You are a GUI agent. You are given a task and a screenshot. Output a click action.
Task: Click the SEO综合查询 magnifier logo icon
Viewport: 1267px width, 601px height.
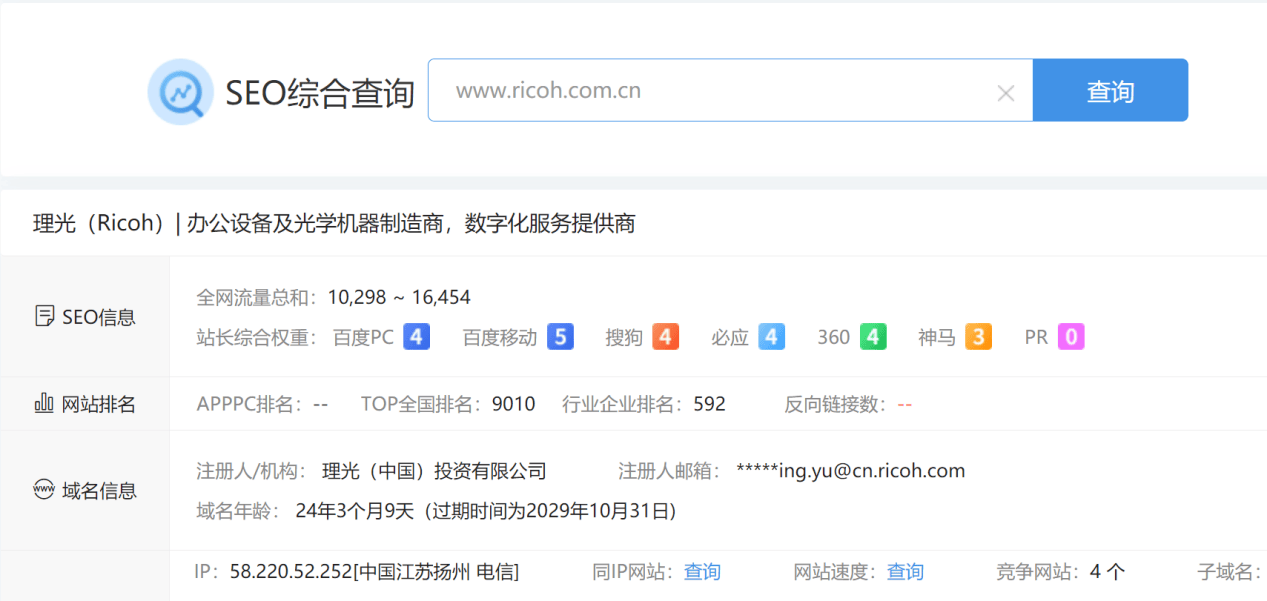[x=180, y=91]
